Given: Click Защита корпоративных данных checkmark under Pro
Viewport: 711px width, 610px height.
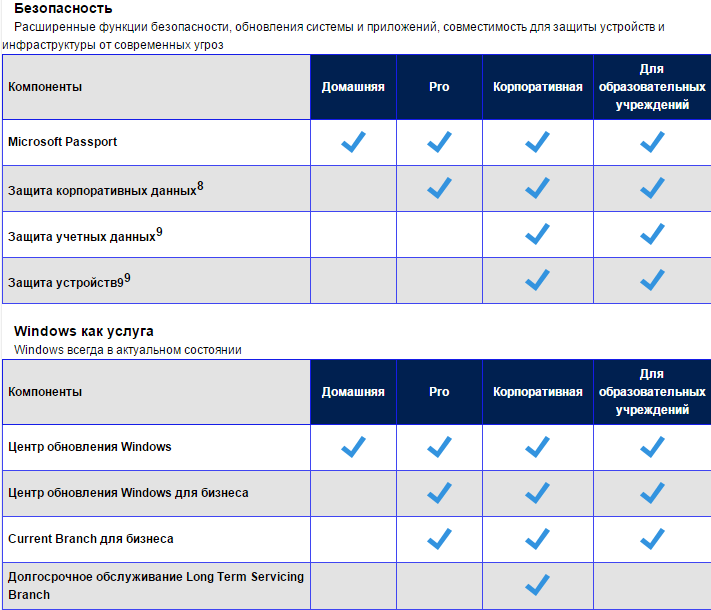Looking at the screenshot, I should click(439, 188).
